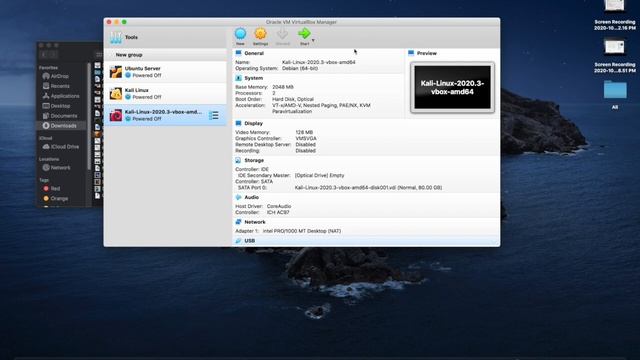Select the Red tag in Finder

coord(56,189)
